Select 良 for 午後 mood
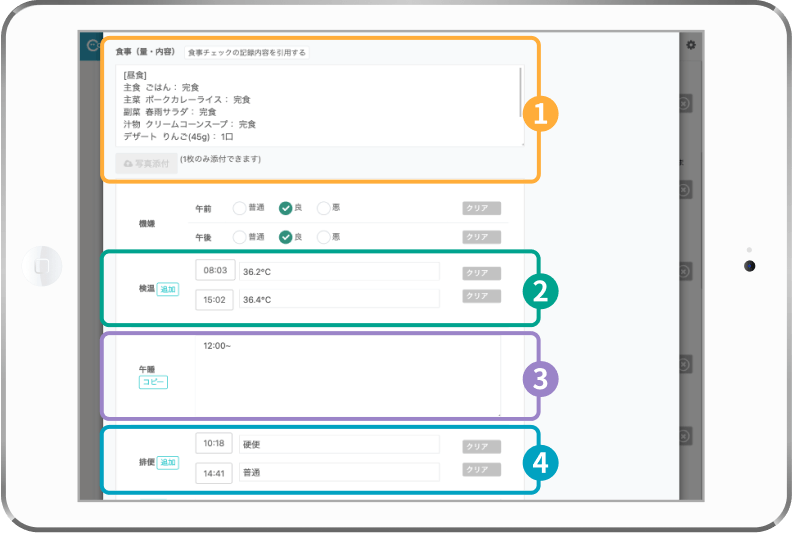792x534 pixels. coord(285,237)
